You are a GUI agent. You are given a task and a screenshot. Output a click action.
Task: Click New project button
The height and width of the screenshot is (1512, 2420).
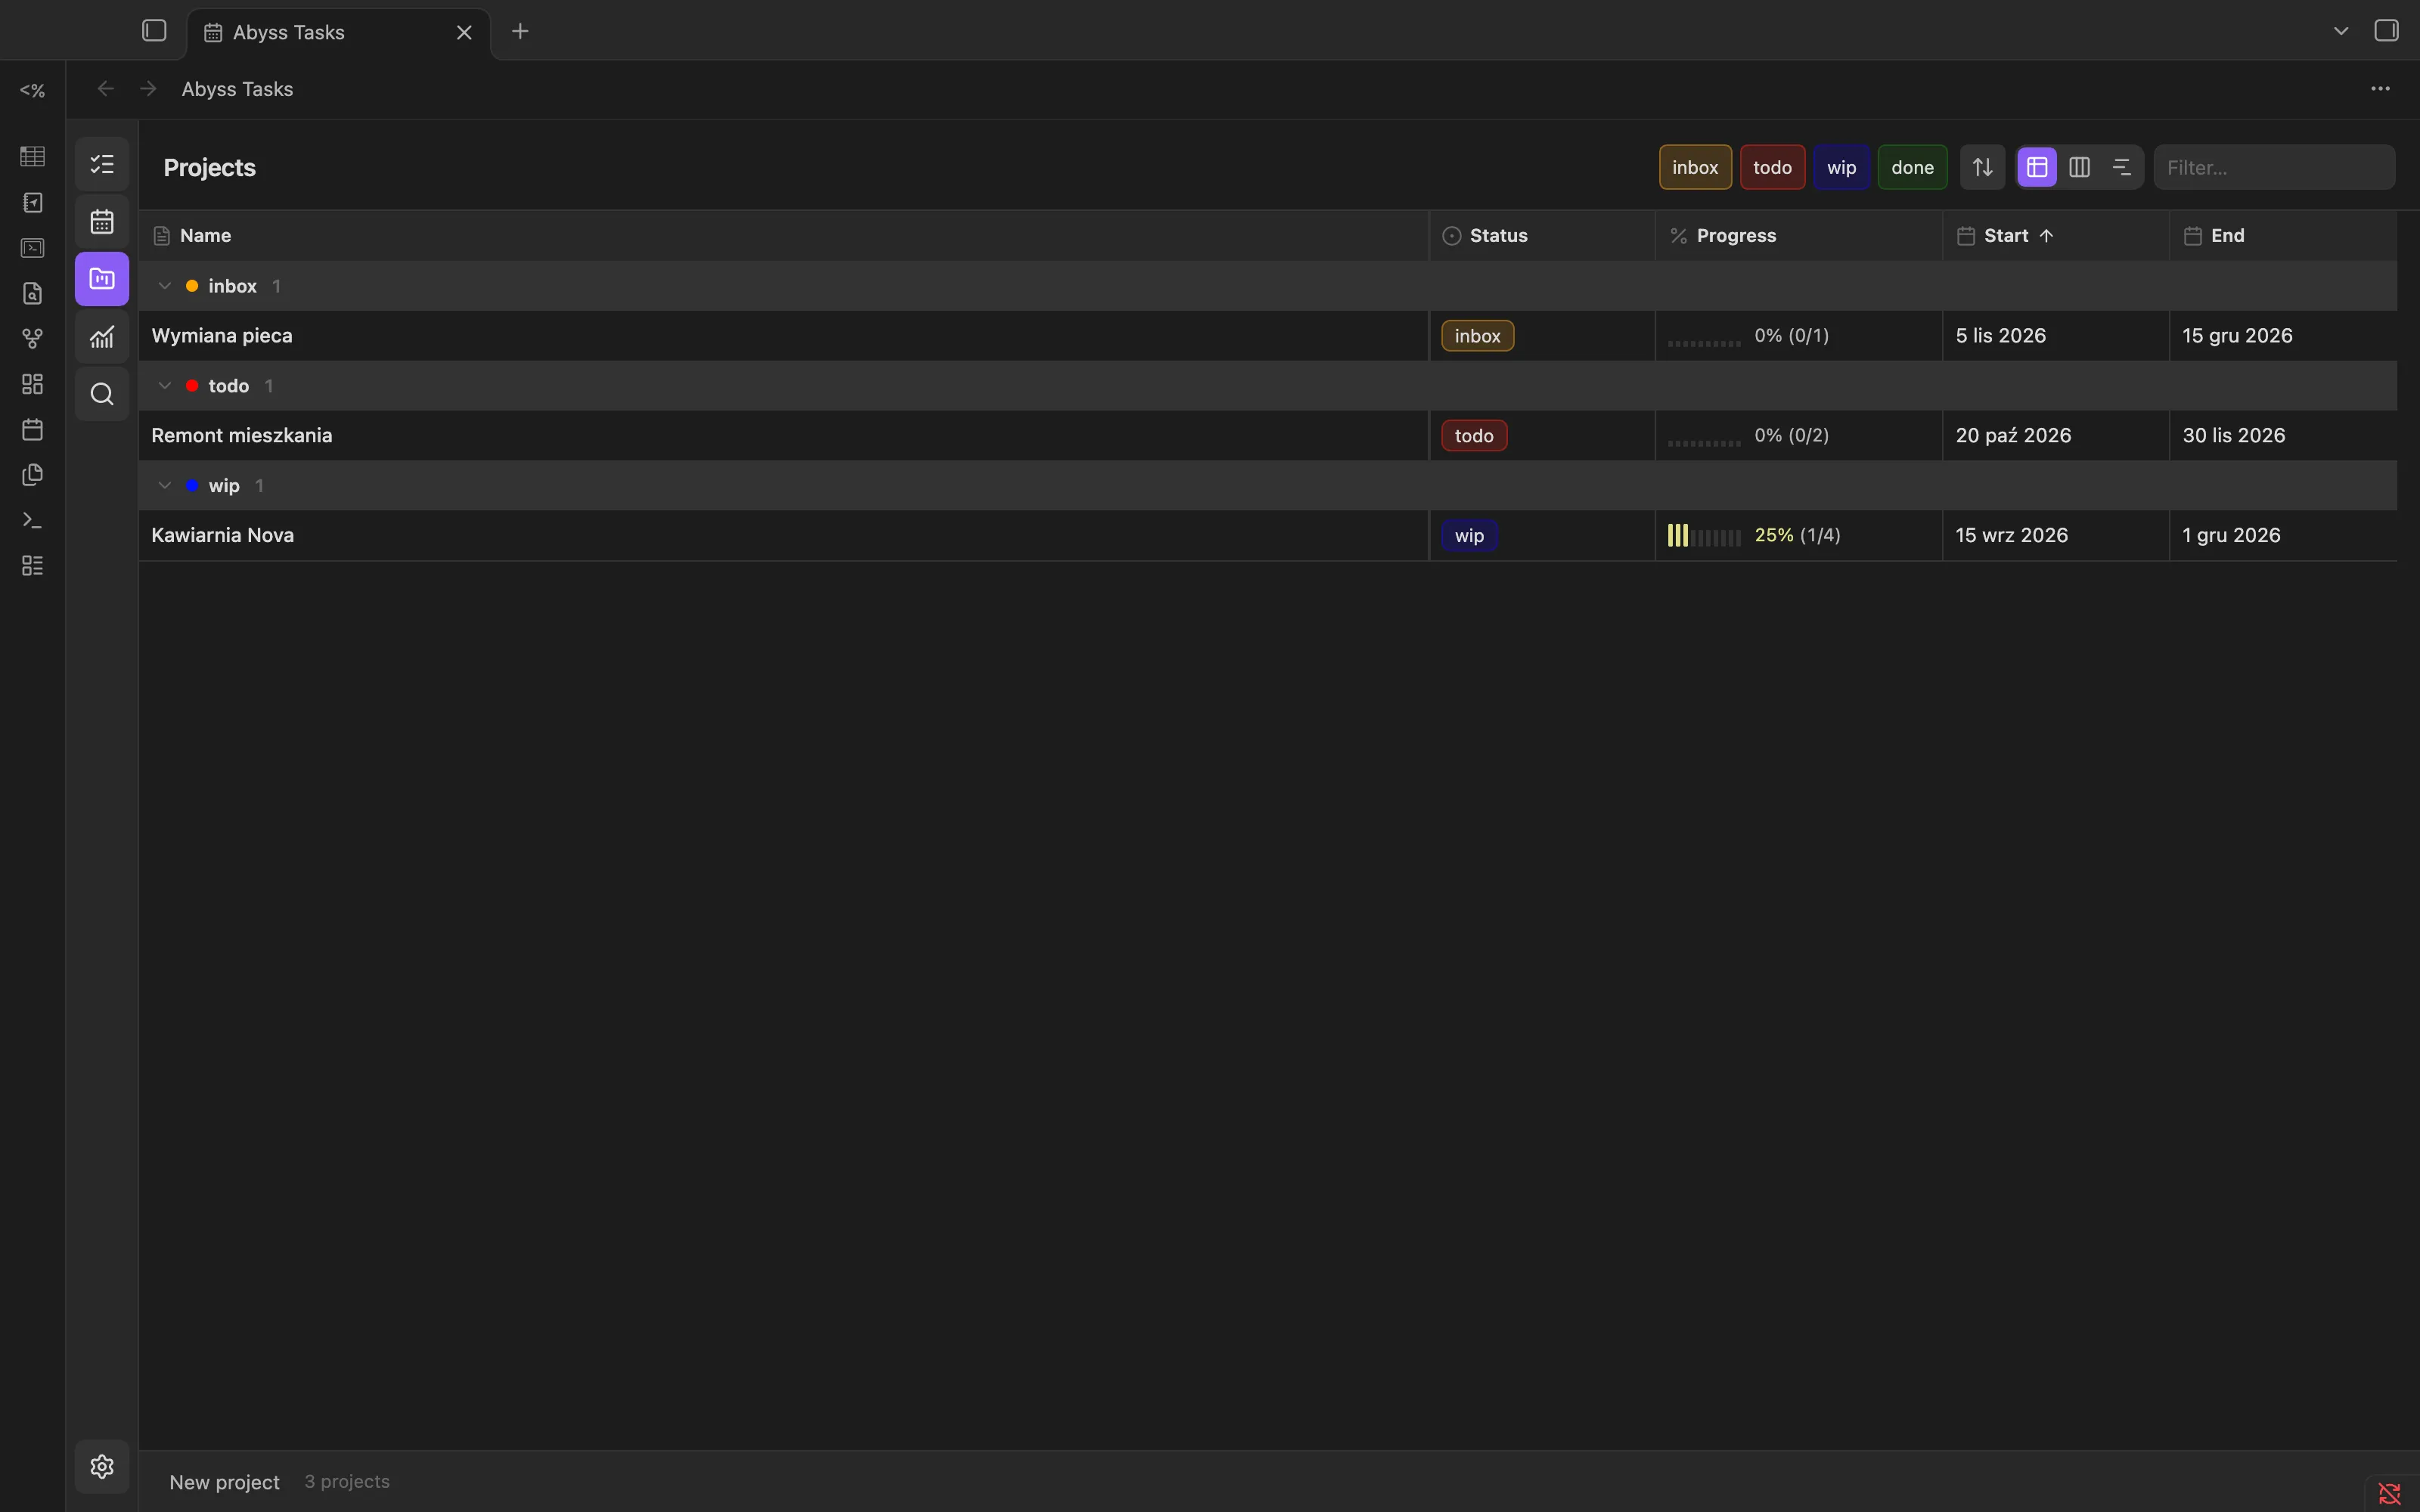point(224,1482)
